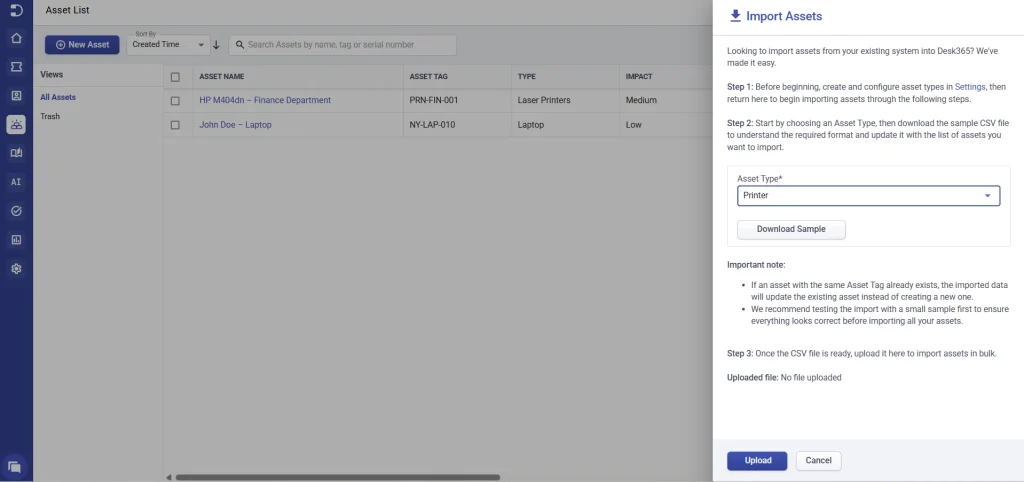Toggle sort direction arrow next to Created Time
The height and width of the screenshot is (482, 1024).
pyautogui.click(x=216, y=45)
